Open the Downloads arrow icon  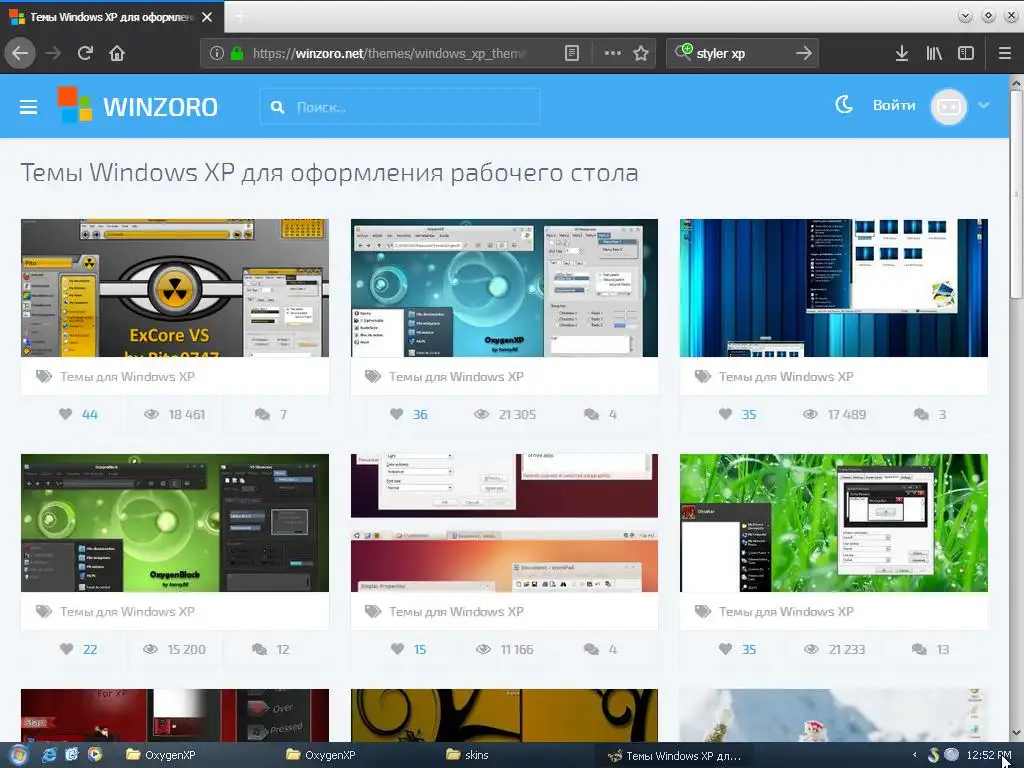tap(901, 53)
